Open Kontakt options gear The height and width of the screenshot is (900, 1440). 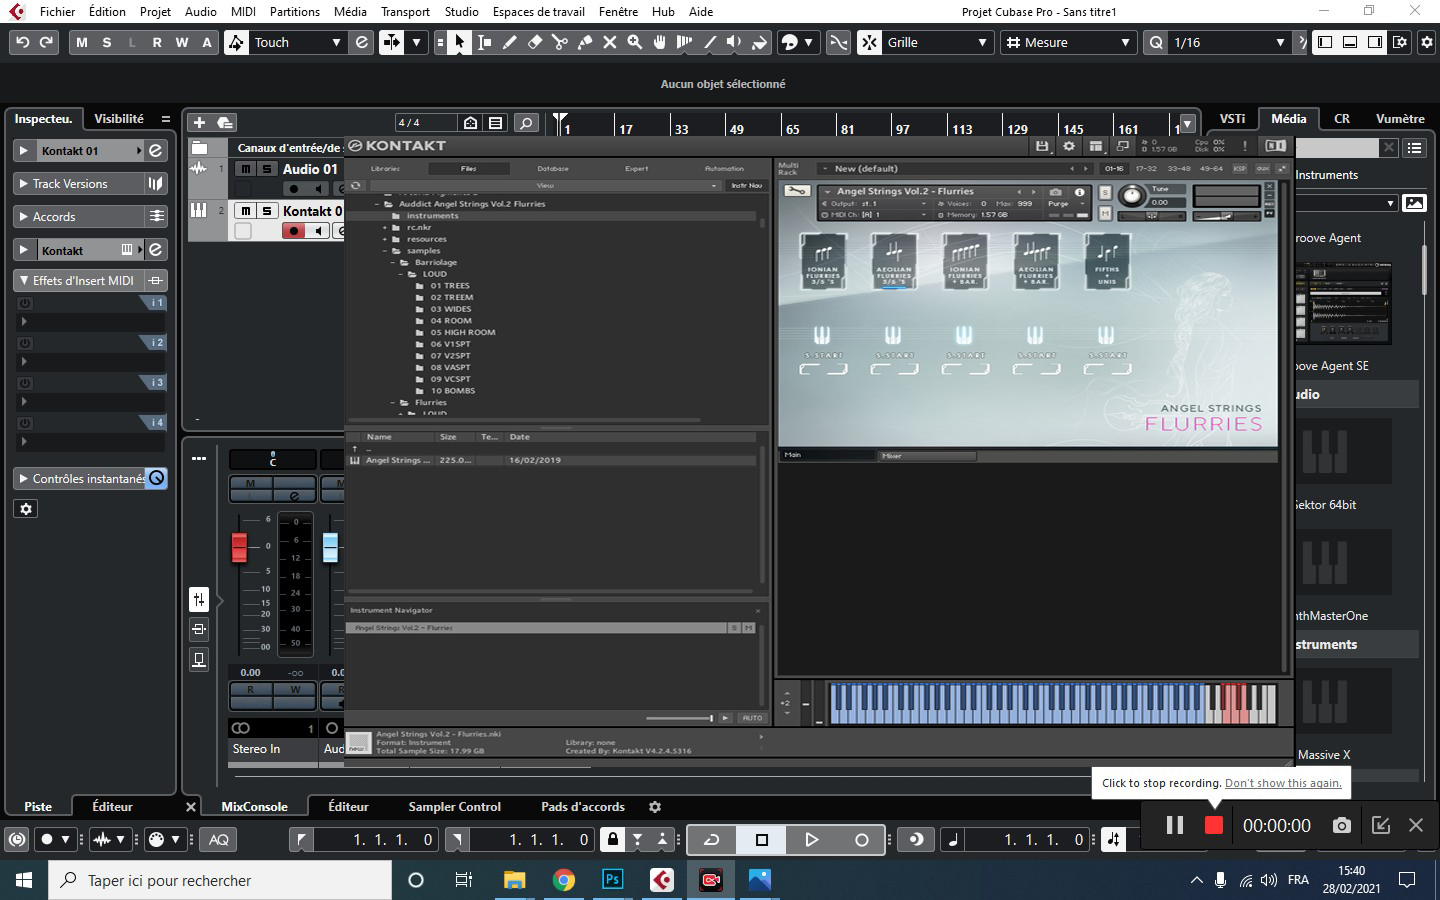pyautogui.click(x=1068, y=146)
